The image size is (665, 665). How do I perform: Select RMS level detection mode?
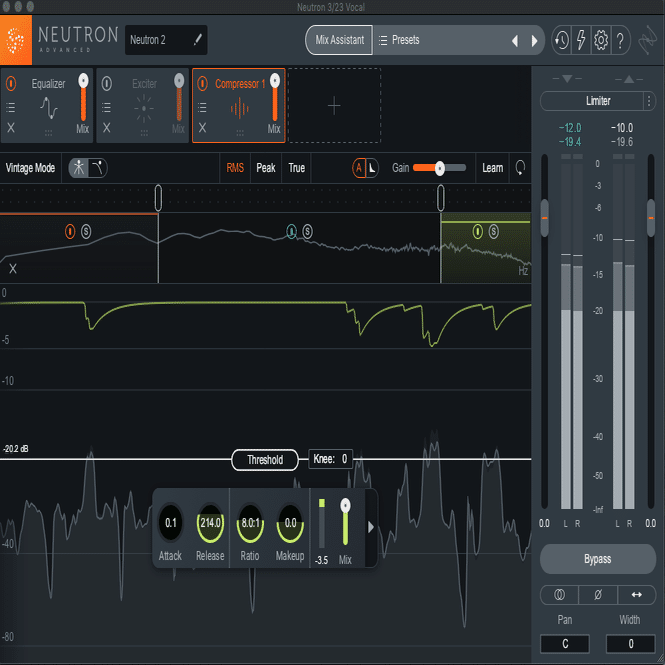235,168
